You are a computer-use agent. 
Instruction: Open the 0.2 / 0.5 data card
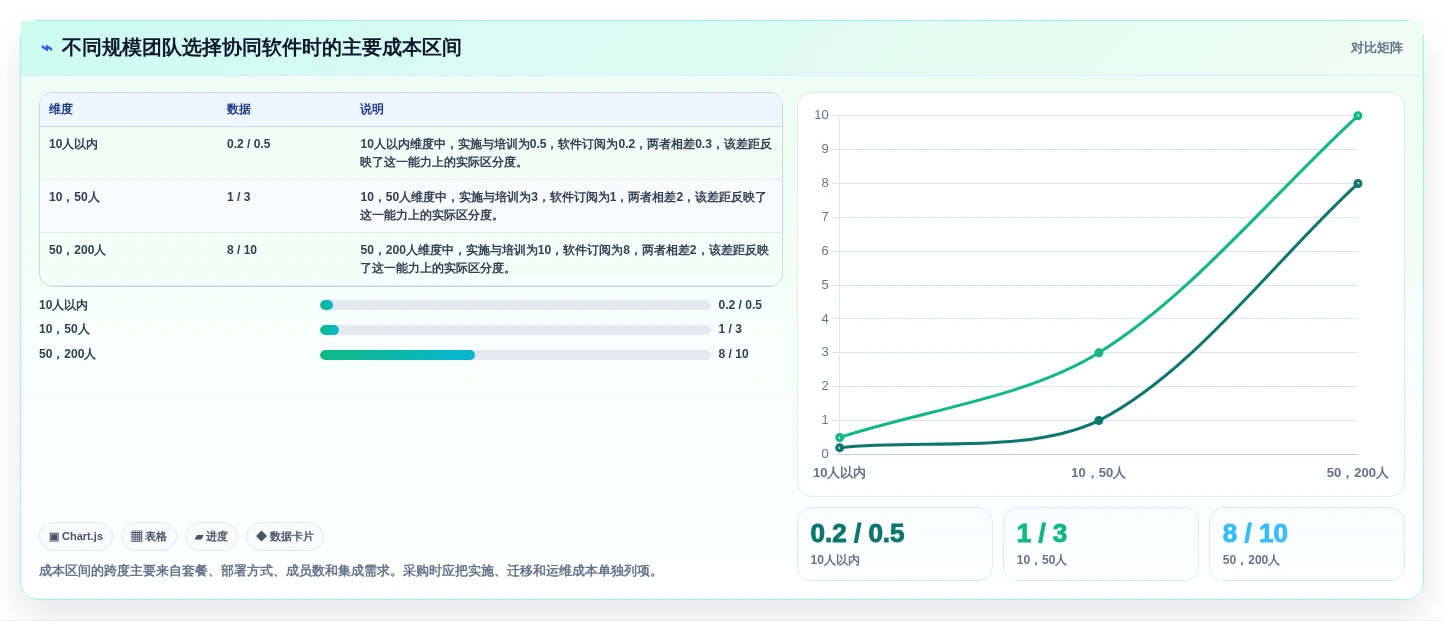coord(895,544)
